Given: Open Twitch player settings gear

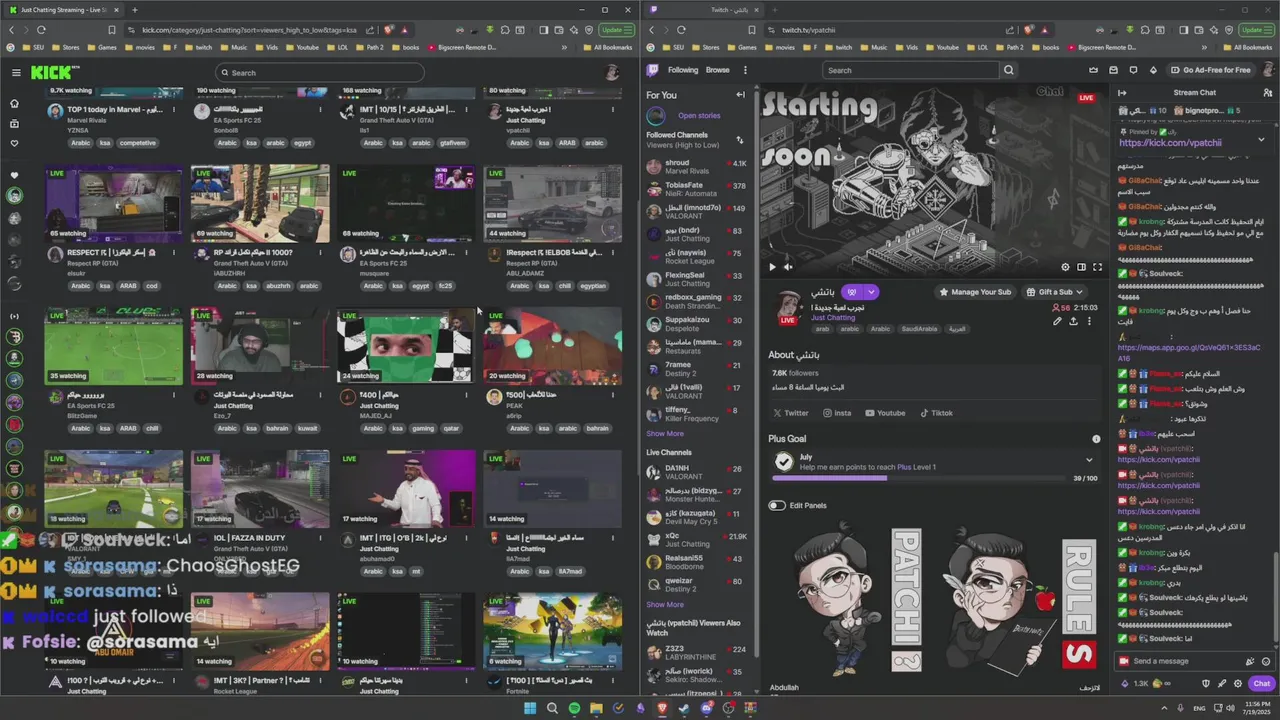Looking at the screenshot, I should (1065, 267).
